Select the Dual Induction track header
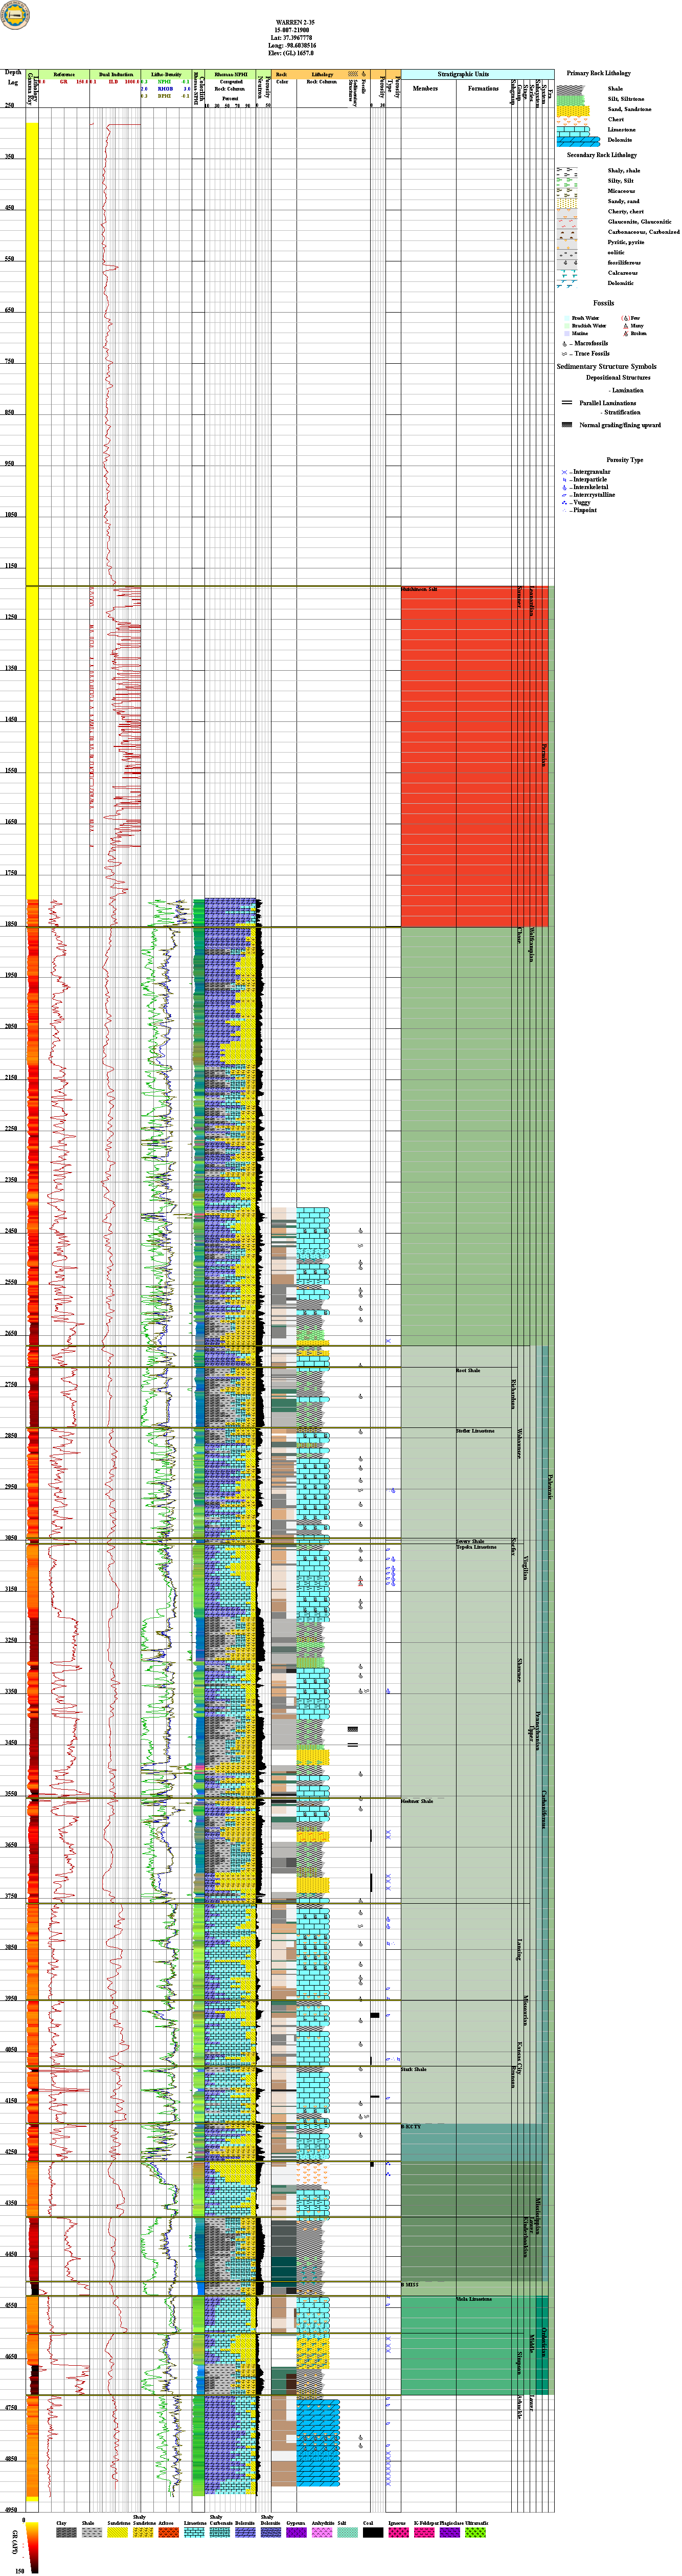 [x=116, y=74]
